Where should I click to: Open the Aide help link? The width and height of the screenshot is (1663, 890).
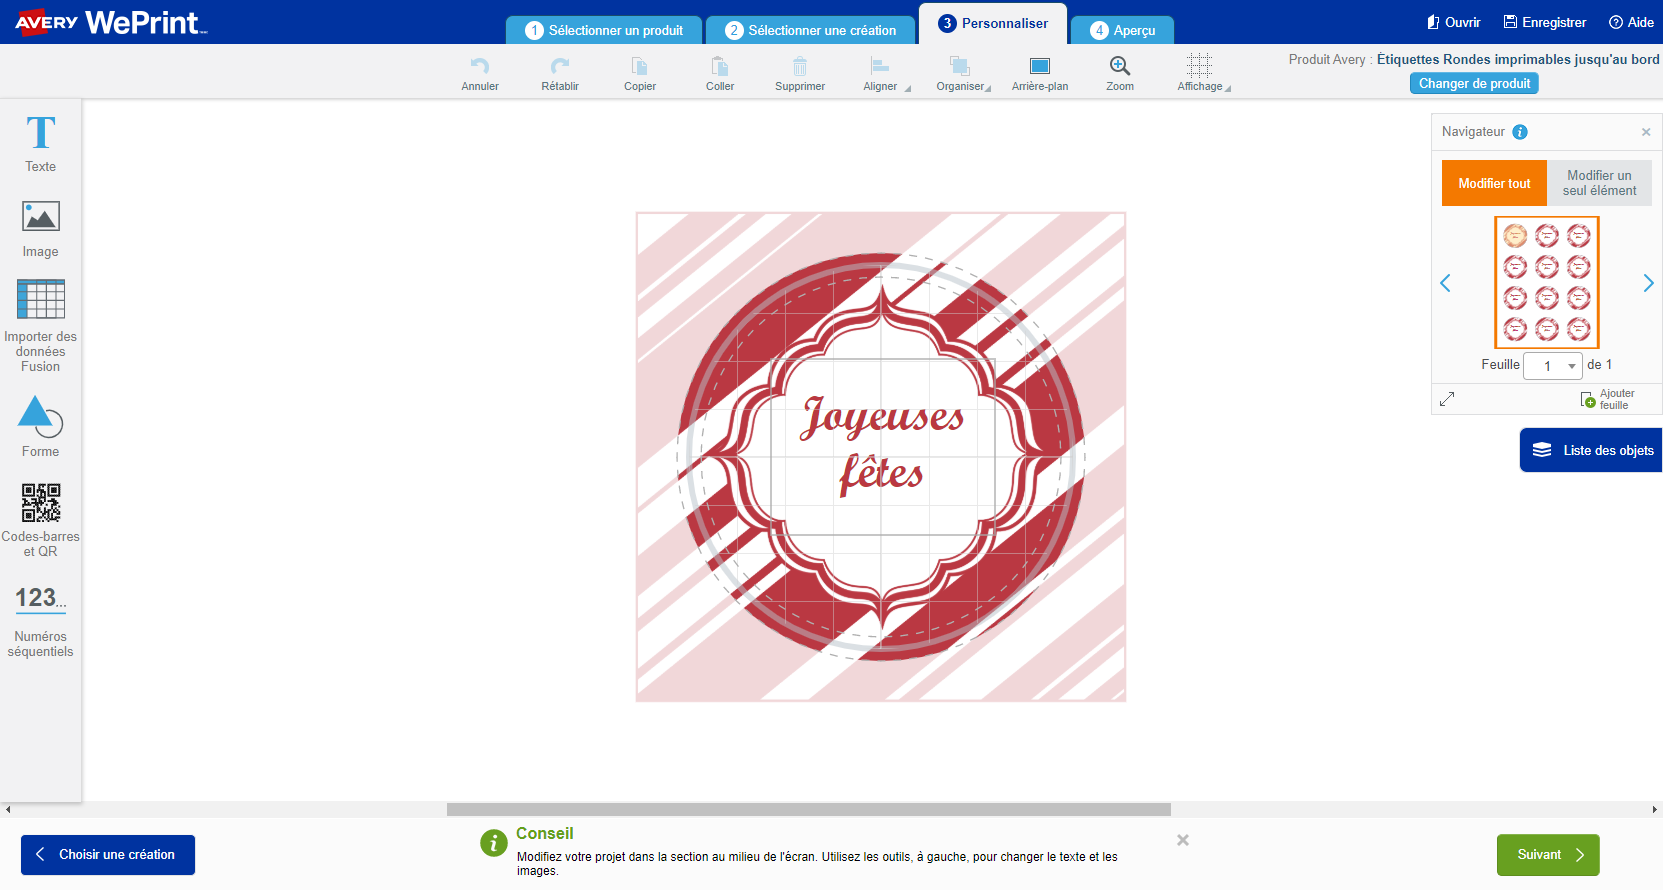1631,22
